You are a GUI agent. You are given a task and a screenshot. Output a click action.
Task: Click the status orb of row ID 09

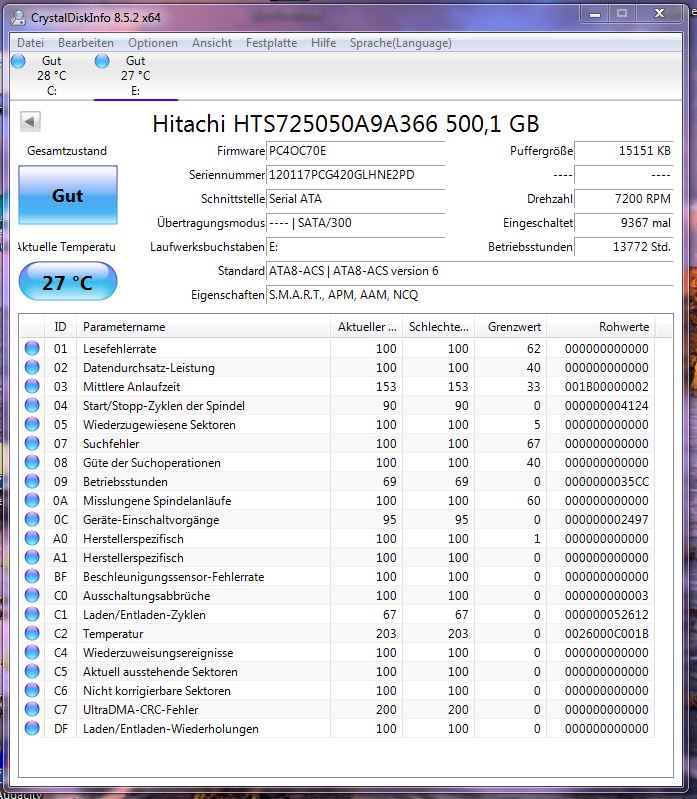click(x=32, y=482)
